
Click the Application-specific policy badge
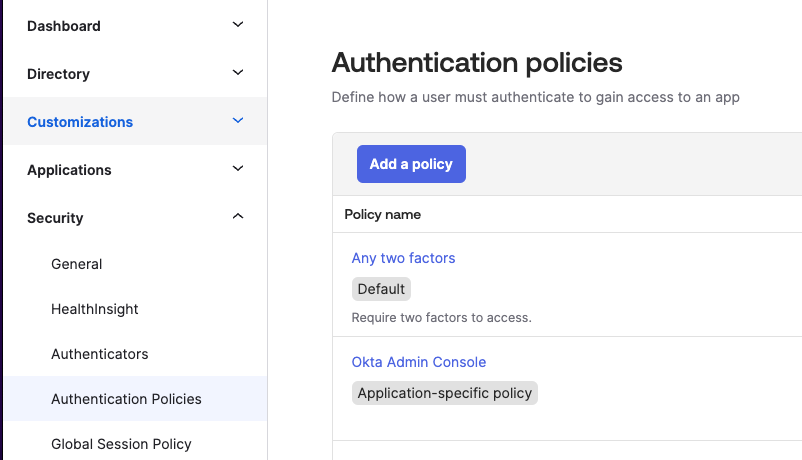click(445, 393)
